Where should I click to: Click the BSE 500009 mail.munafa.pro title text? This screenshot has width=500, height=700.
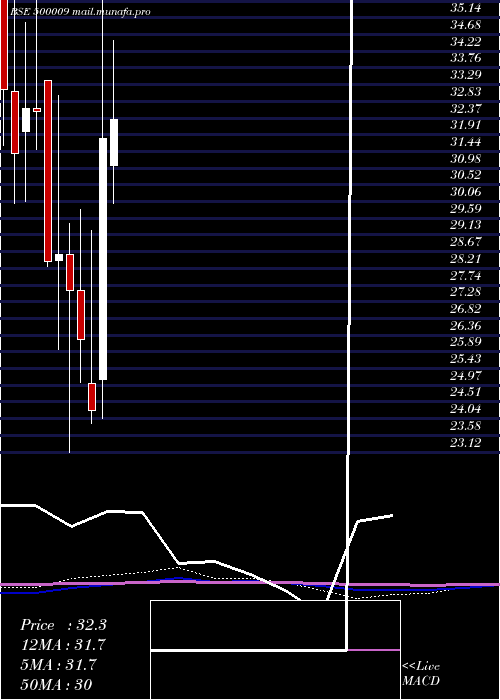click(x=80, y=12)
